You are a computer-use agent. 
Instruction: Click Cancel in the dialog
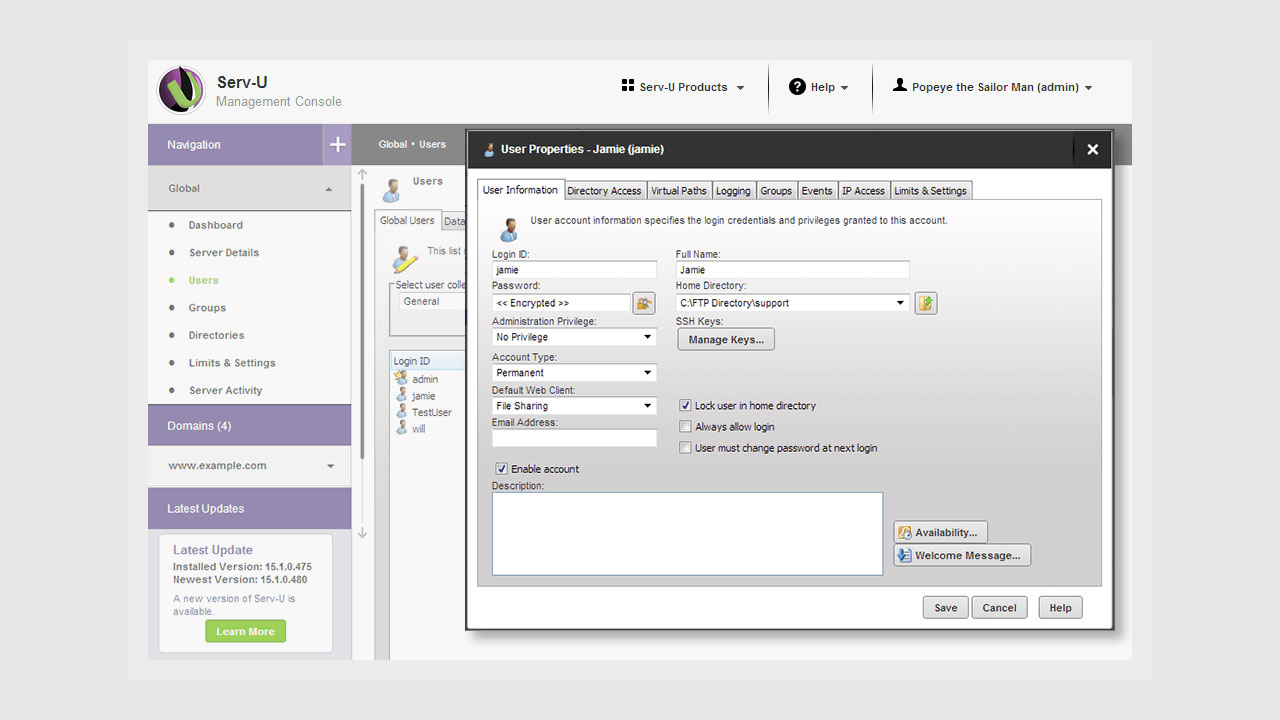(x=999, y=607)
